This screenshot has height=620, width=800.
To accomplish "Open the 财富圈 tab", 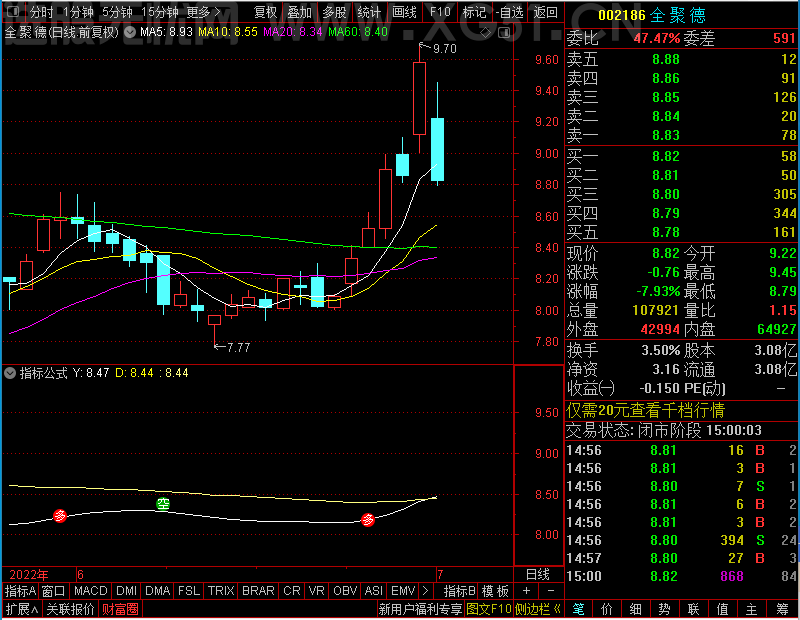I will click(x=120, y=609).
